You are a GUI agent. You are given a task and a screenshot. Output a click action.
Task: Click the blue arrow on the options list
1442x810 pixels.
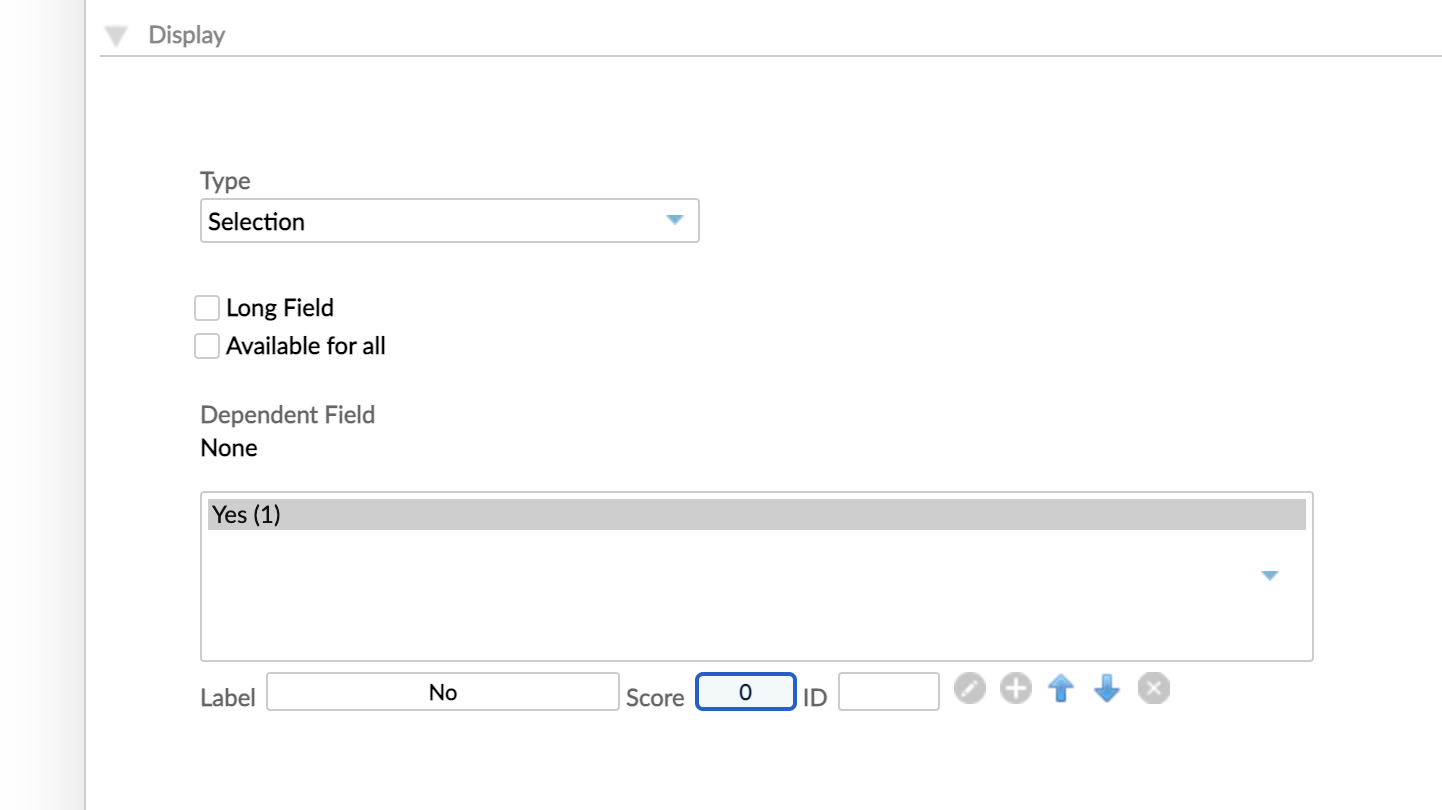1269,575
